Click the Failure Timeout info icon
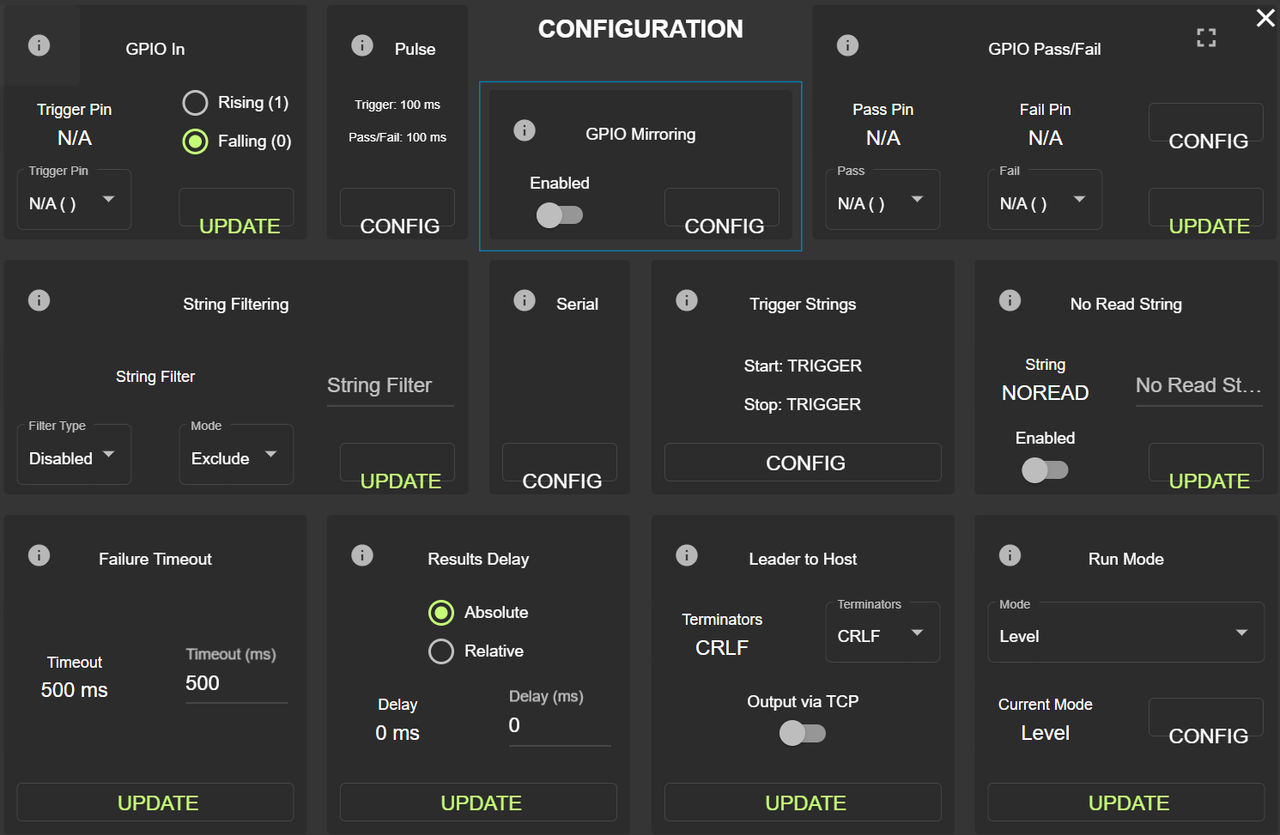 point(39,556)
